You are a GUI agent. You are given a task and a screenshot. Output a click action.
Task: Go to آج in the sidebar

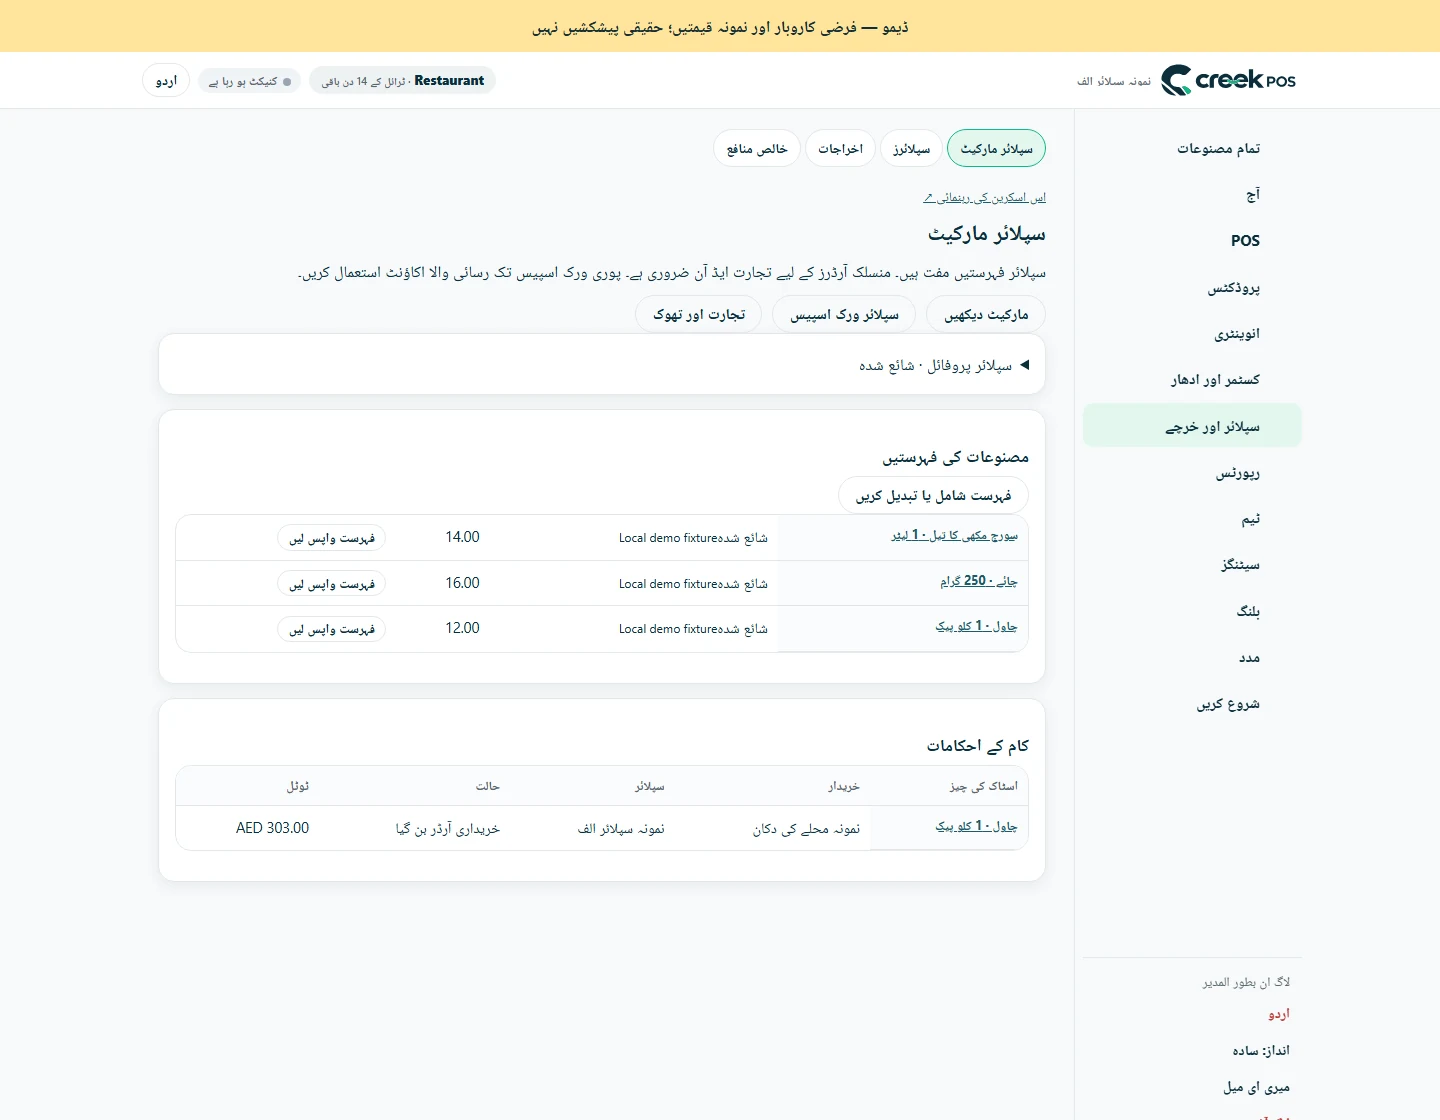1192,195
